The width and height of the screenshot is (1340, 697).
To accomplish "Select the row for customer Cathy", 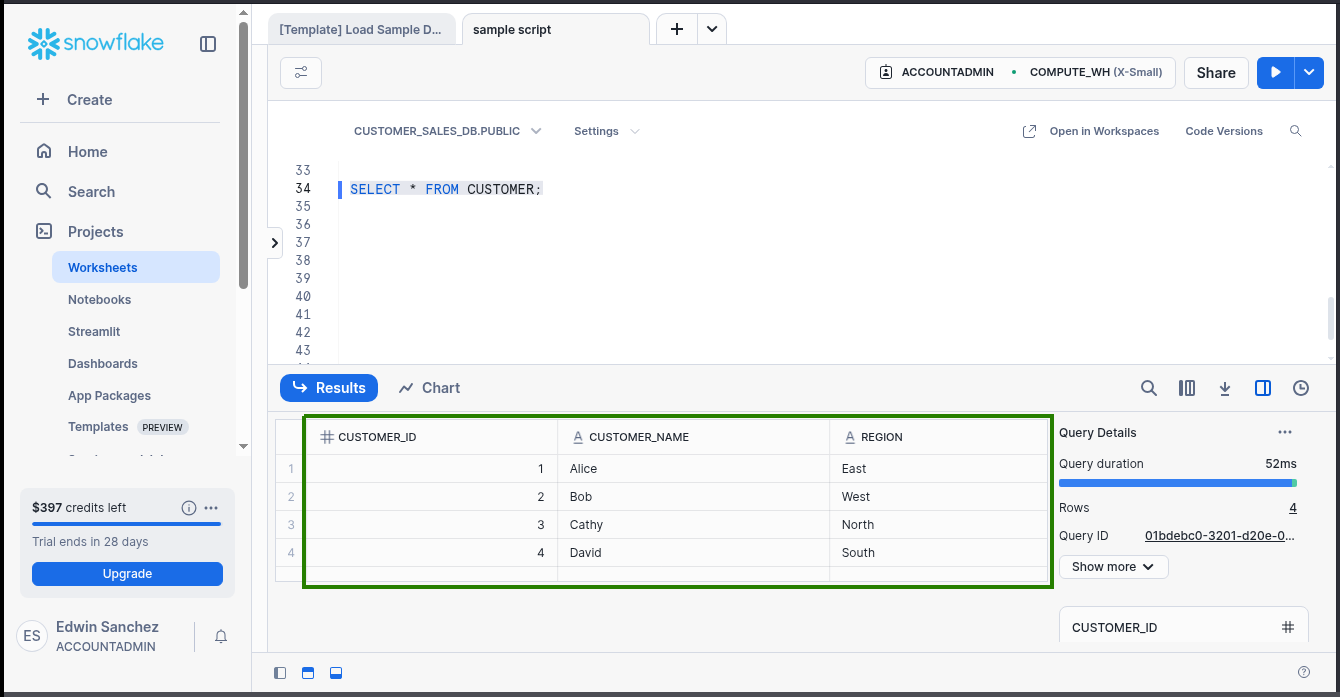I will point(600,524).
